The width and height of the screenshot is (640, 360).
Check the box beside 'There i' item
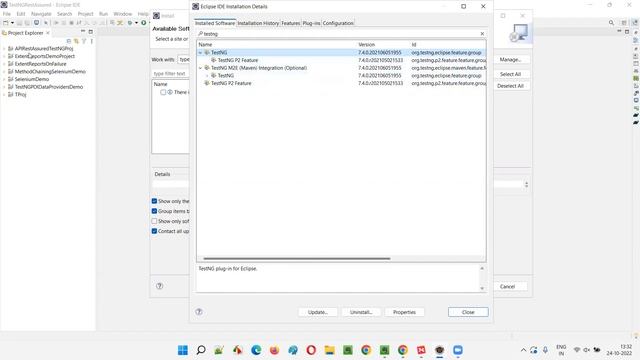point(163,92)
